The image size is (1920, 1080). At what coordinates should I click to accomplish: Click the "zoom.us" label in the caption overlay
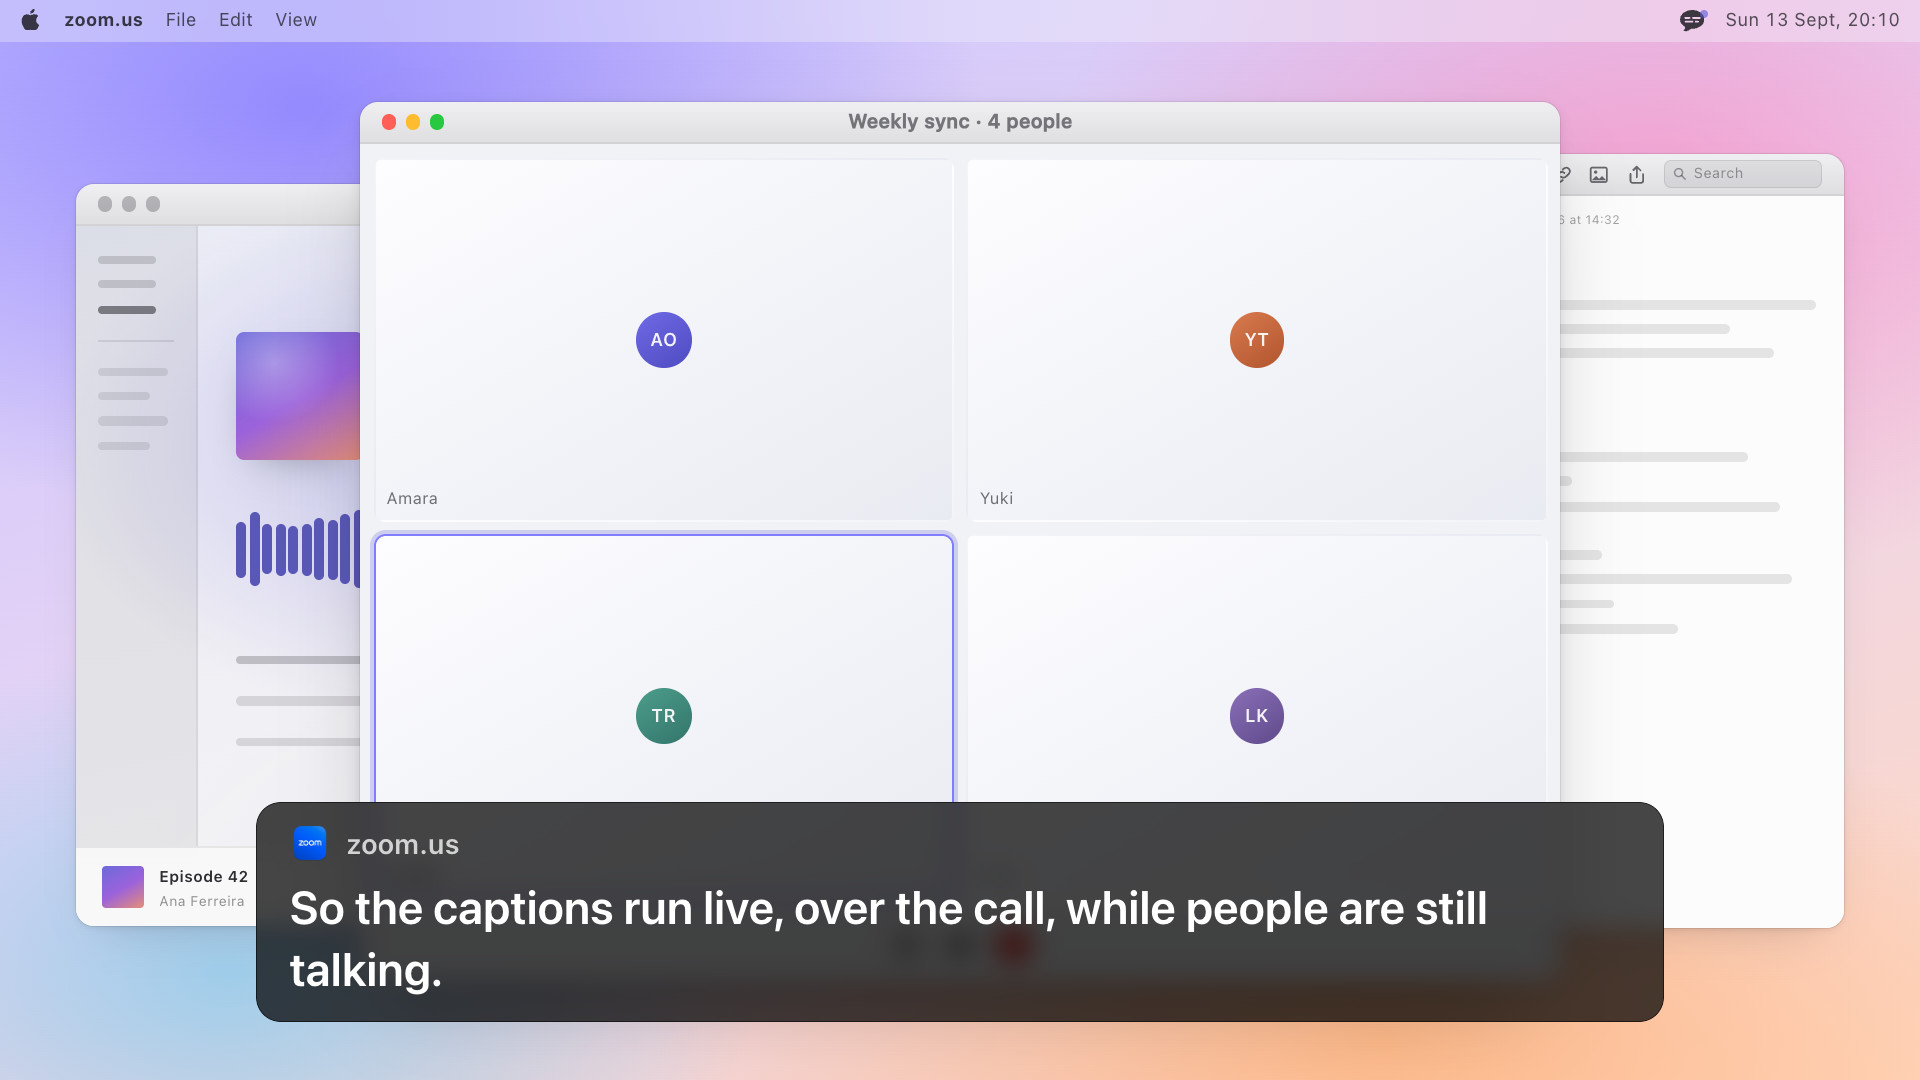(403, 845)
